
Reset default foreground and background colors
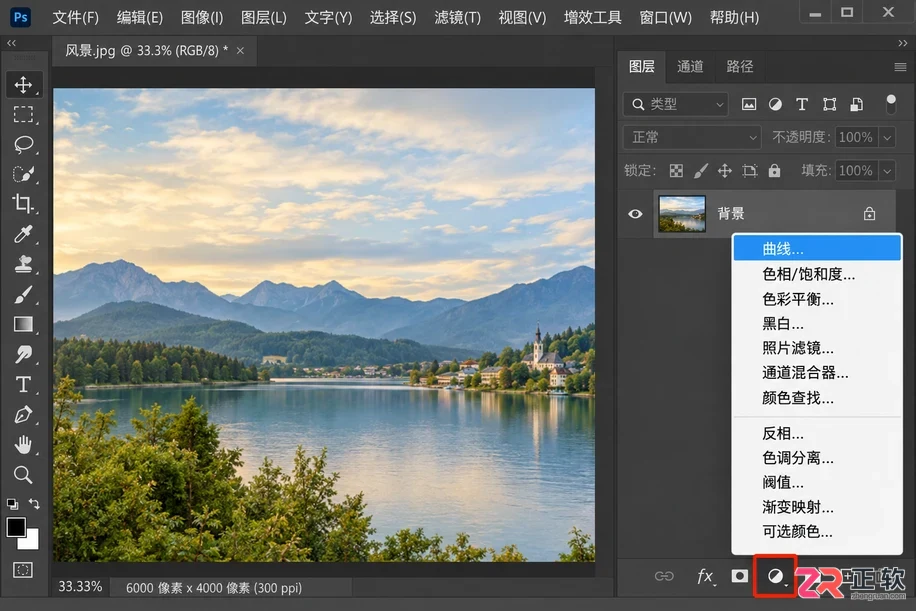coord(12,504)
